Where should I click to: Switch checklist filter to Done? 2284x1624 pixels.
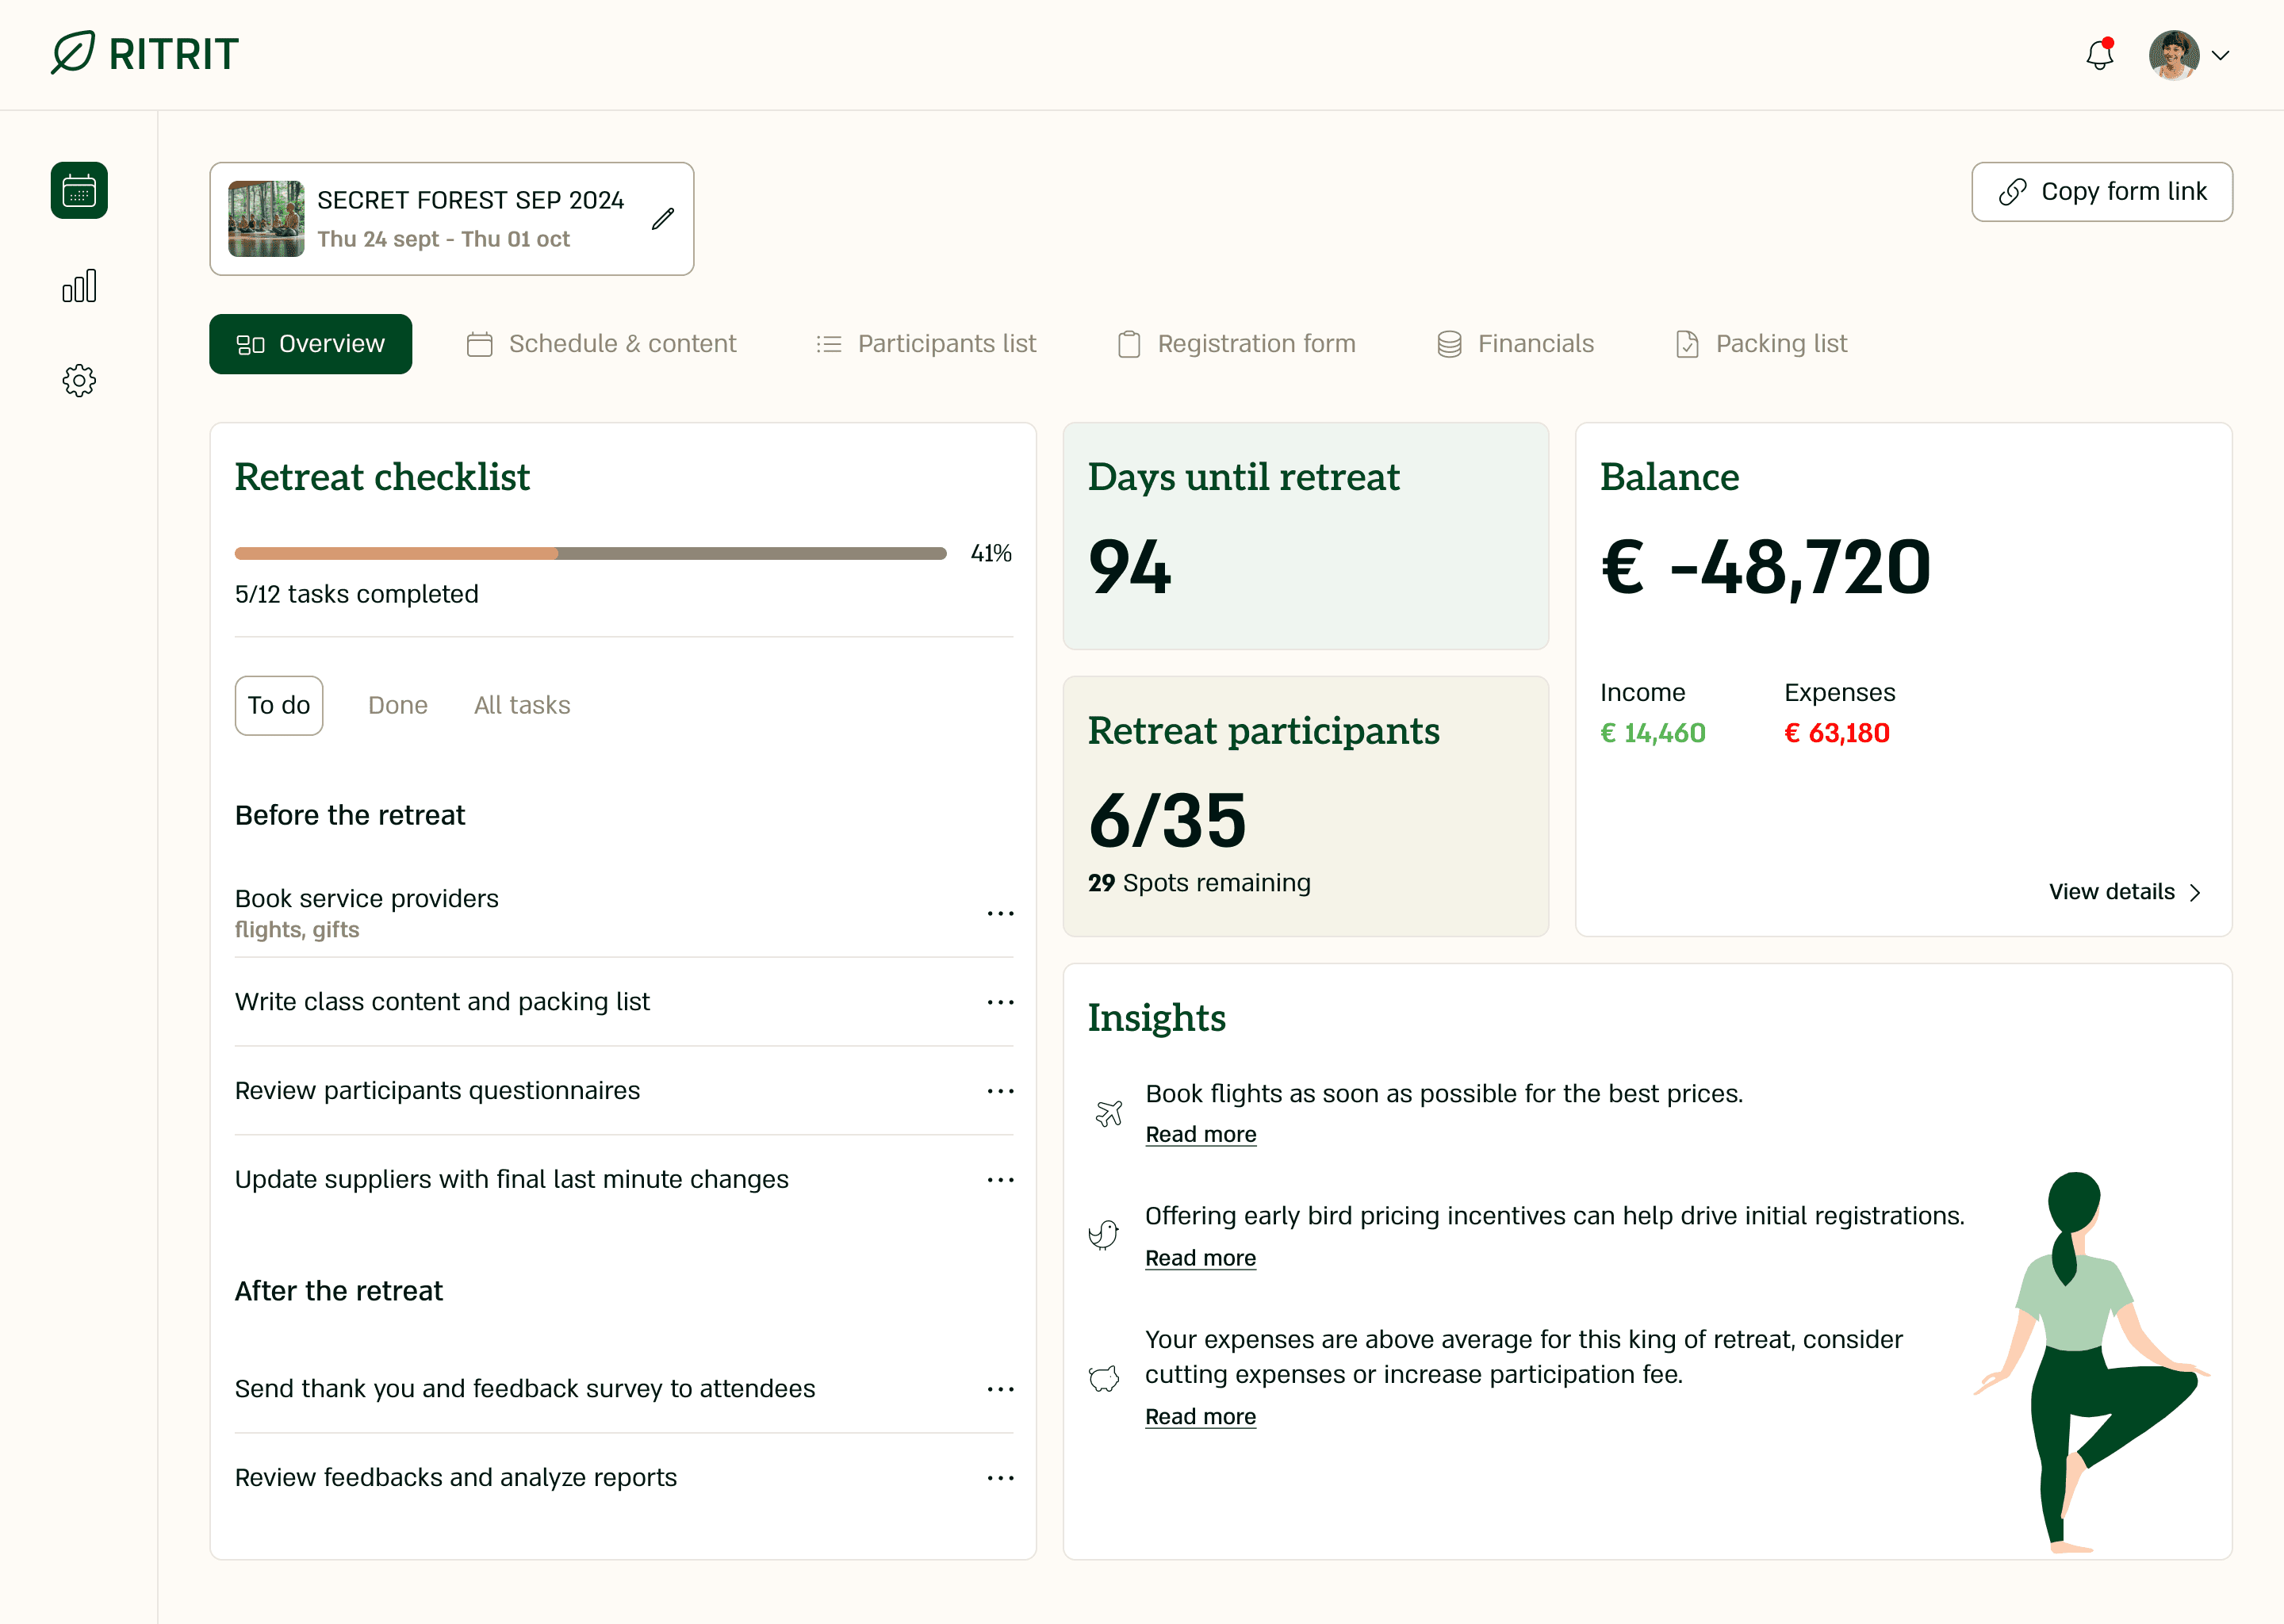pyautogui.click(x=397, y=705)
